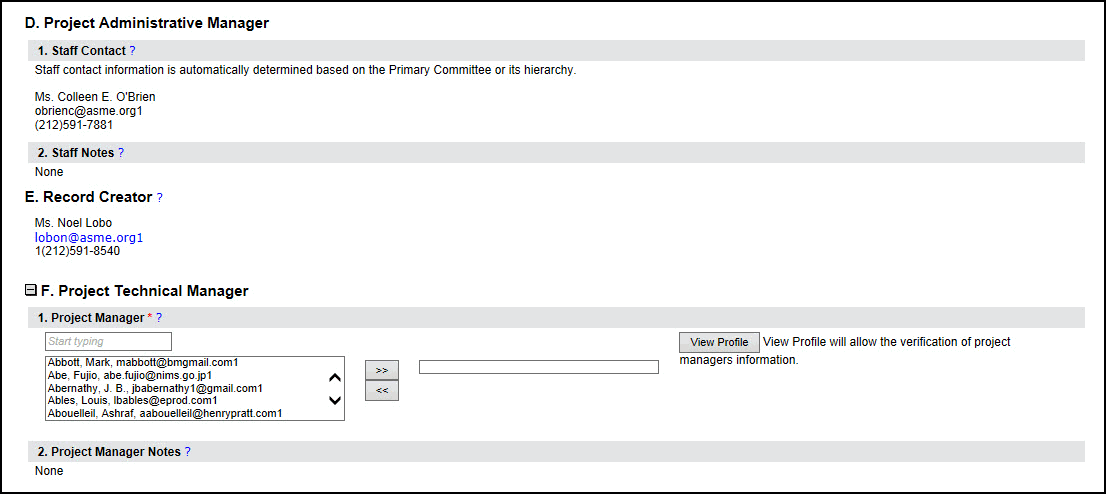The image size is (1106, 494).
Task: Click help icon next to Staff Contact
Action: [x=132, y=51]
